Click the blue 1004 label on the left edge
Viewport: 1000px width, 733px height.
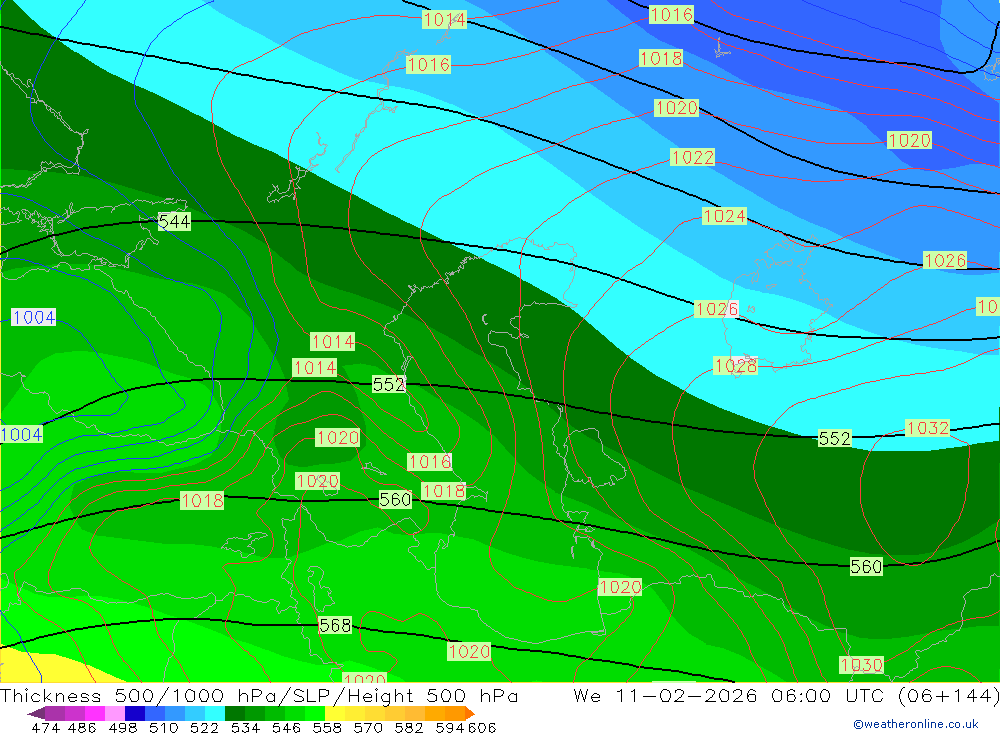[22, 434]
